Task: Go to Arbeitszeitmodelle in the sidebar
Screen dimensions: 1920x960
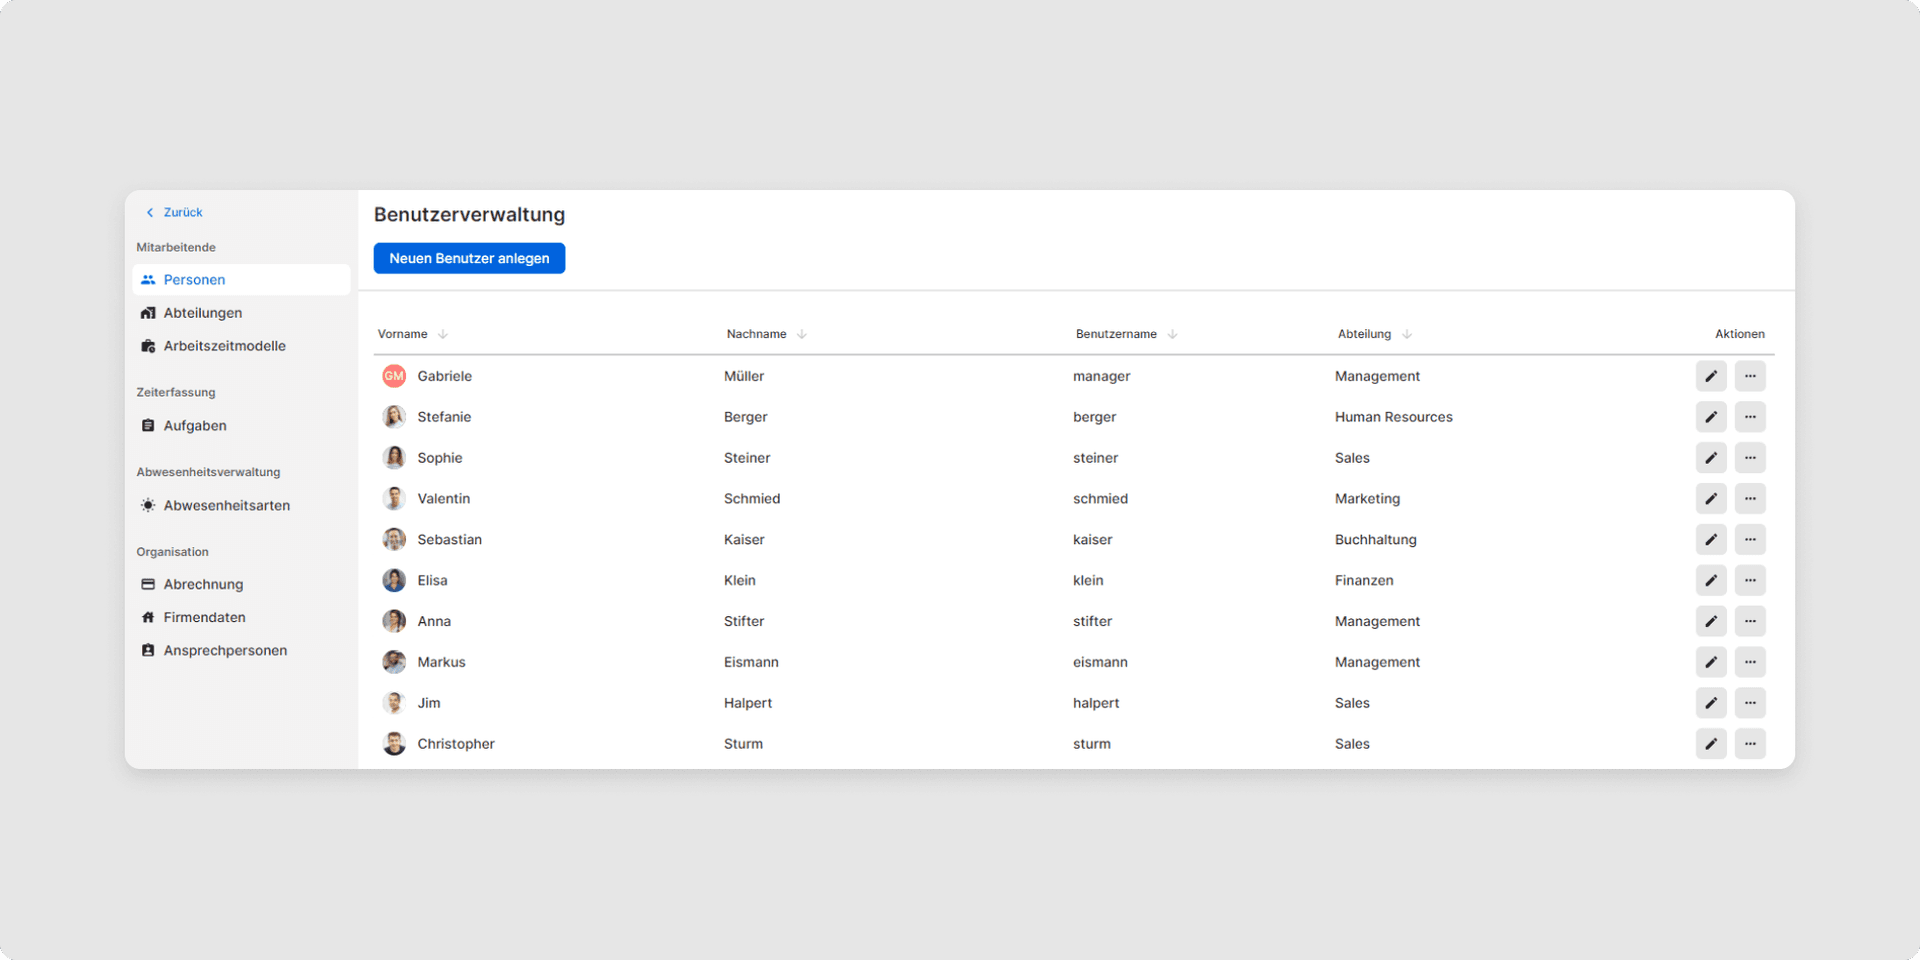Action: (x=224, y=346)
